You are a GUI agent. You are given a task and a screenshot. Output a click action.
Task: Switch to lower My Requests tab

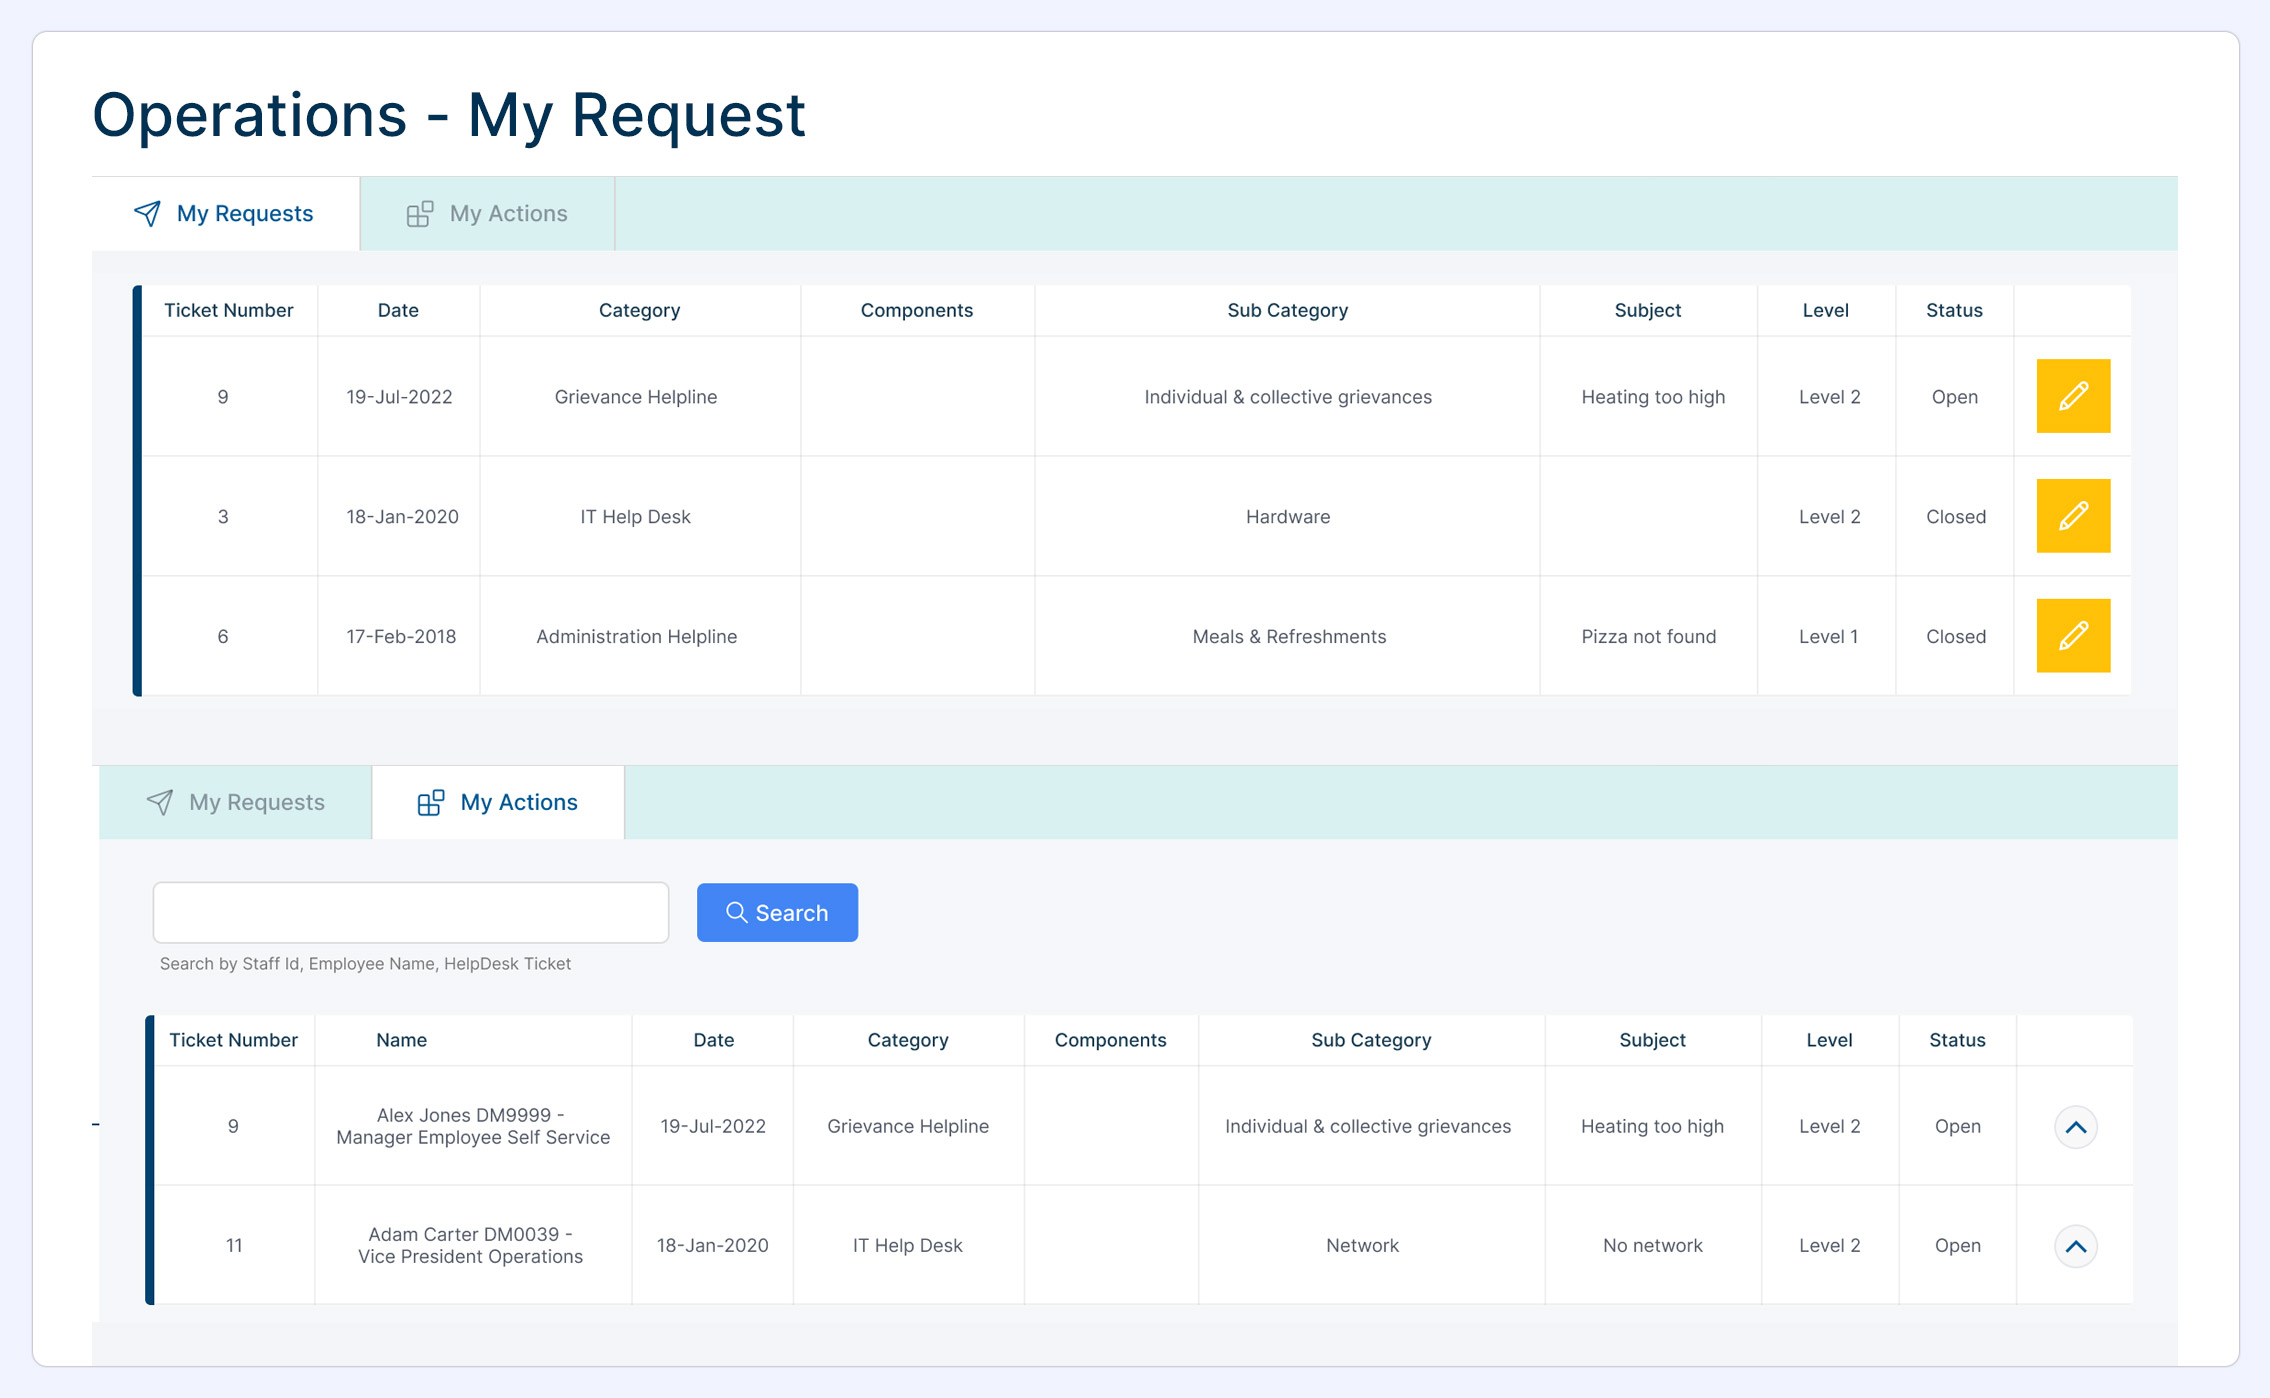pyautogui.click(x=237, y=803)
